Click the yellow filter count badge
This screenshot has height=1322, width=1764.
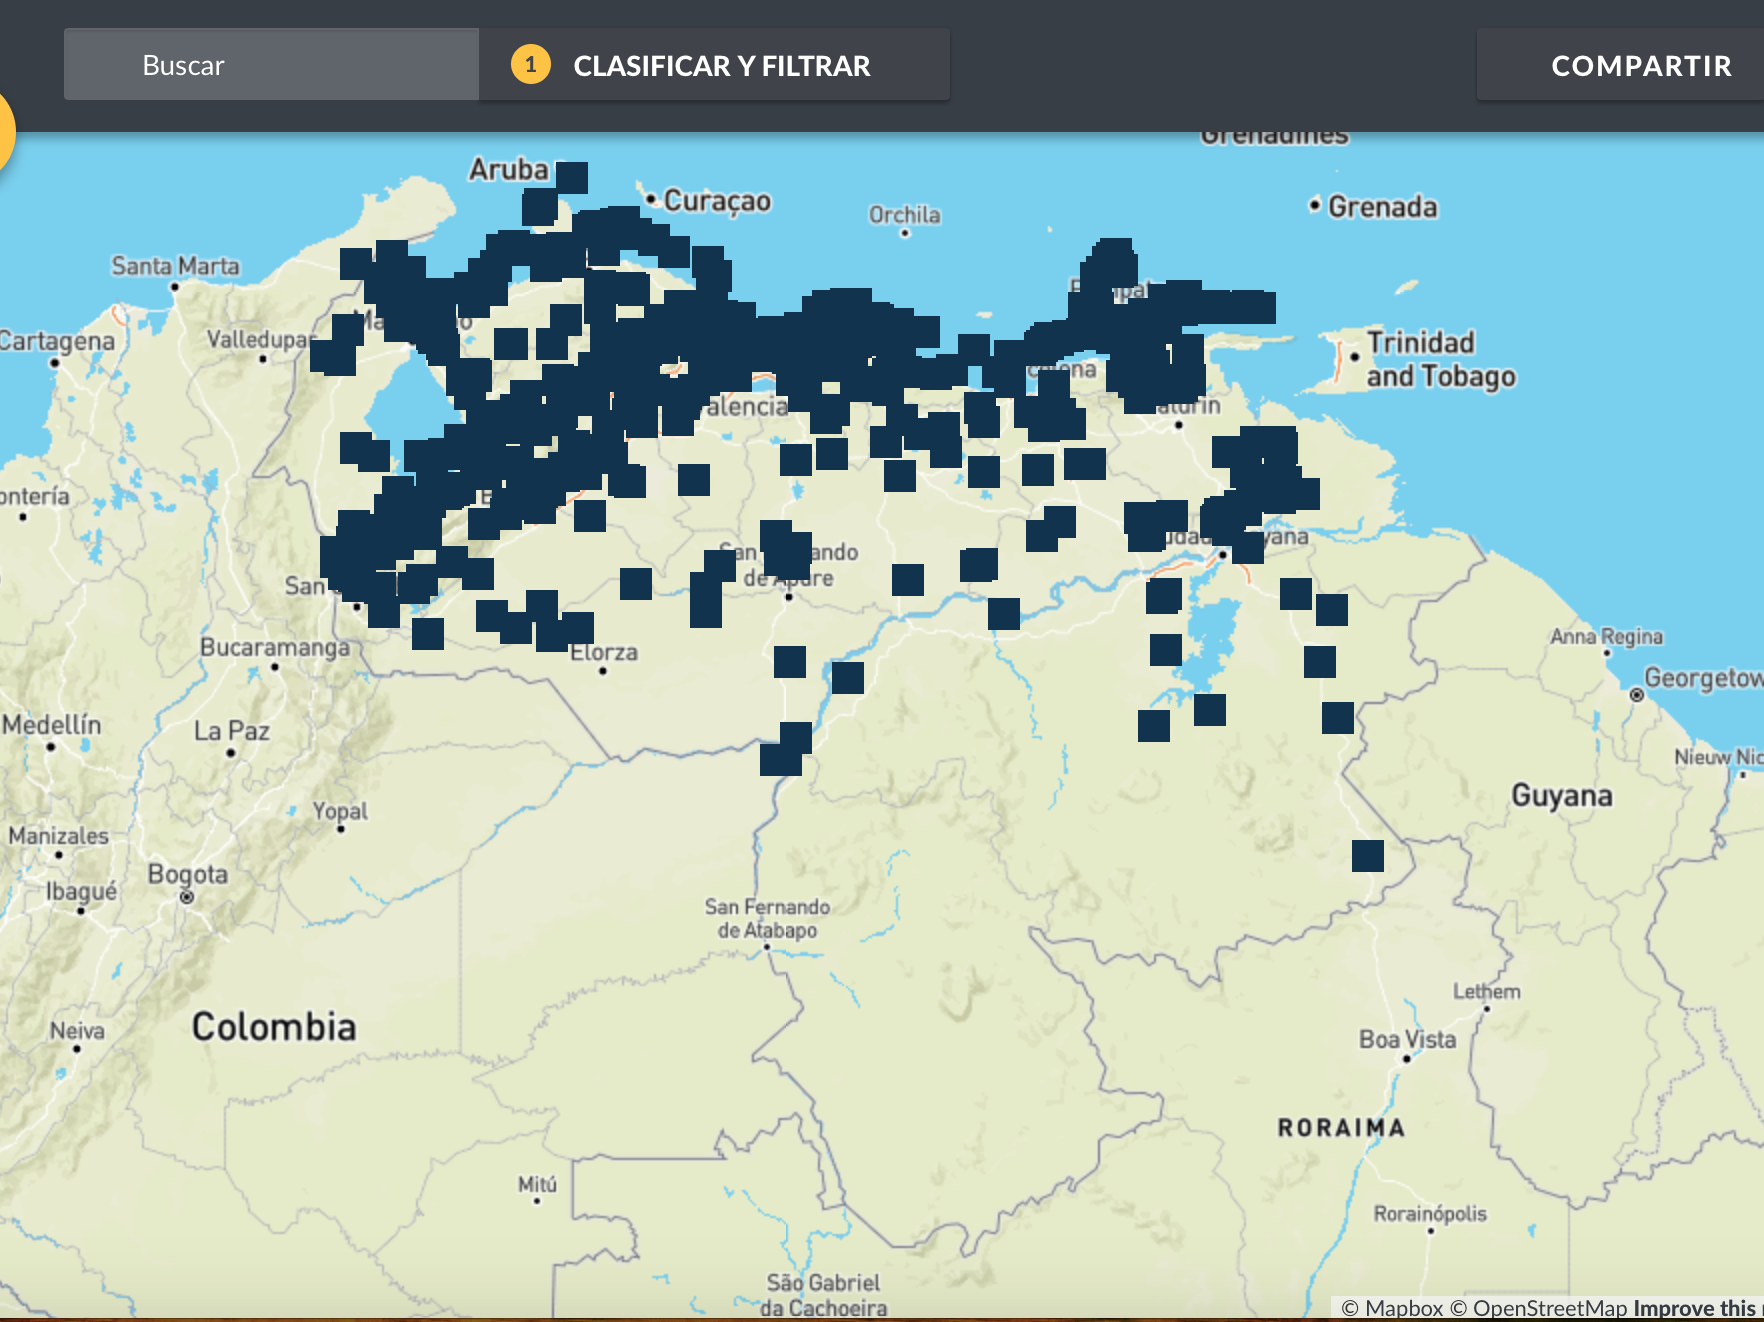[x=530, y=65]
